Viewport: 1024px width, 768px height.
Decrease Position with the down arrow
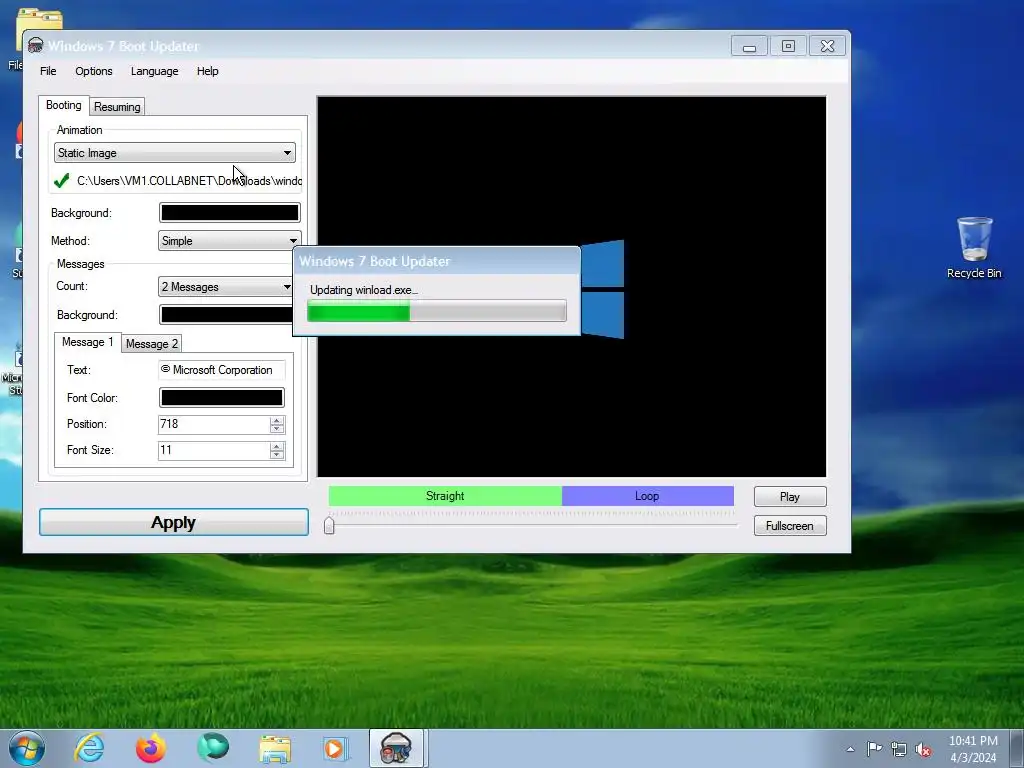(x=277, y=428)
